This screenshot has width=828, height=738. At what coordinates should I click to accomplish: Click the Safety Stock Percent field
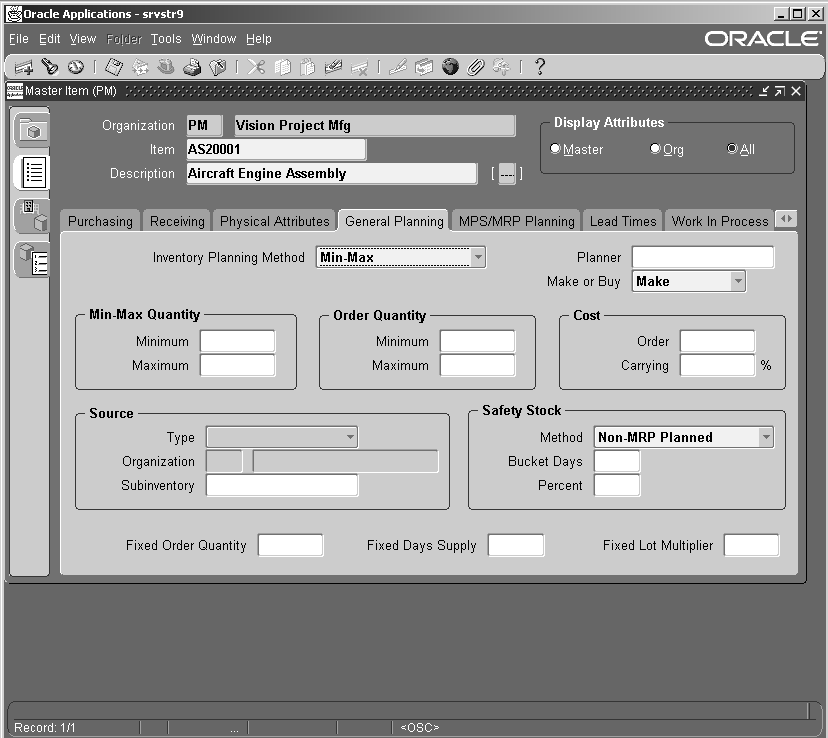617,485
